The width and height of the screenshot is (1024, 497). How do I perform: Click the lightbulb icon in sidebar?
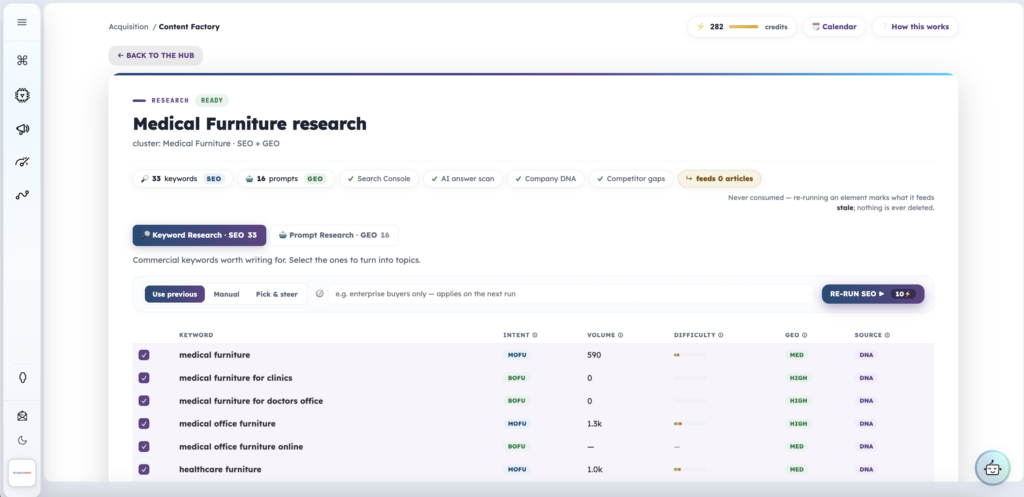point(22,377)
